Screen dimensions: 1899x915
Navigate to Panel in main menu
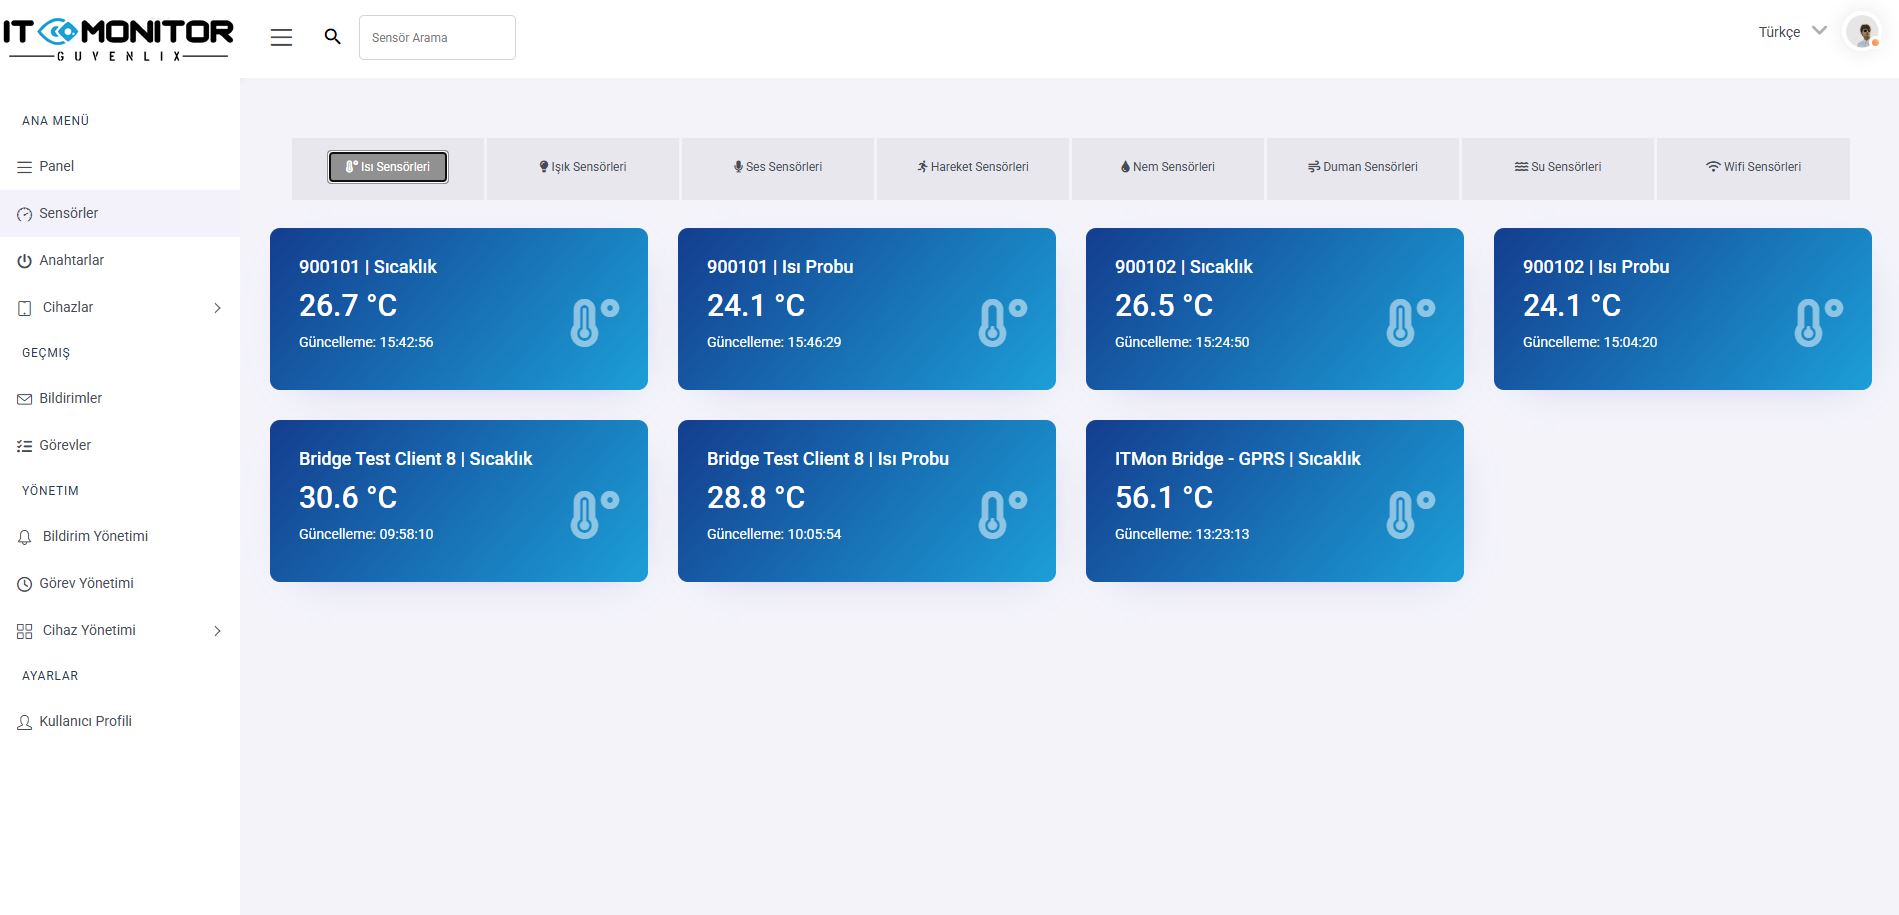coord(56,166)
